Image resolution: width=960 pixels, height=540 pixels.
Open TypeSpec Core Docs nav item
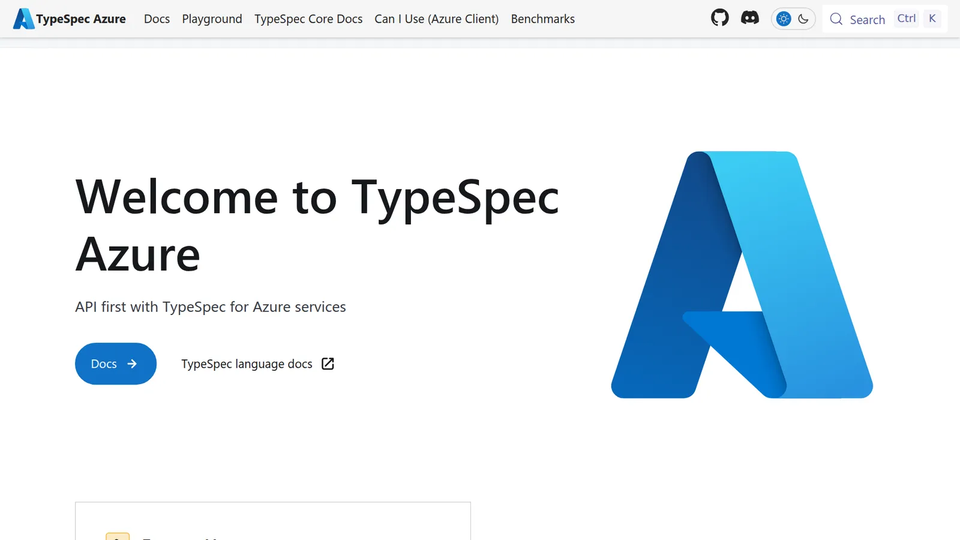coord(309,19)
